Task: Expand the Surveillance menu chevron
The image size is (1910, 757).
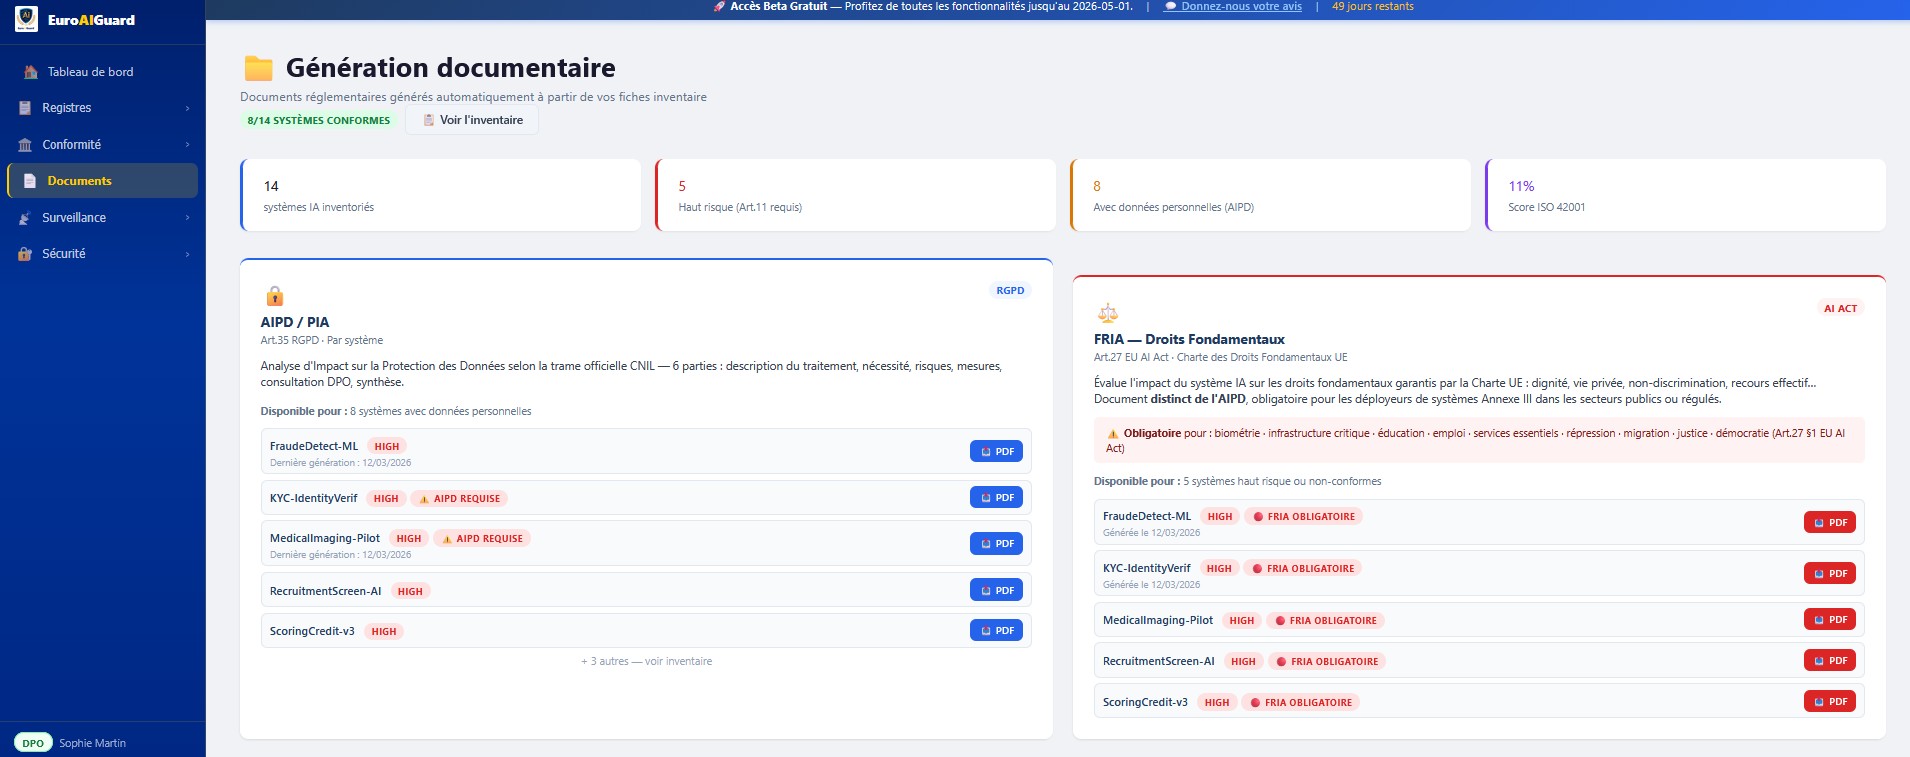Action: point(187,218)
